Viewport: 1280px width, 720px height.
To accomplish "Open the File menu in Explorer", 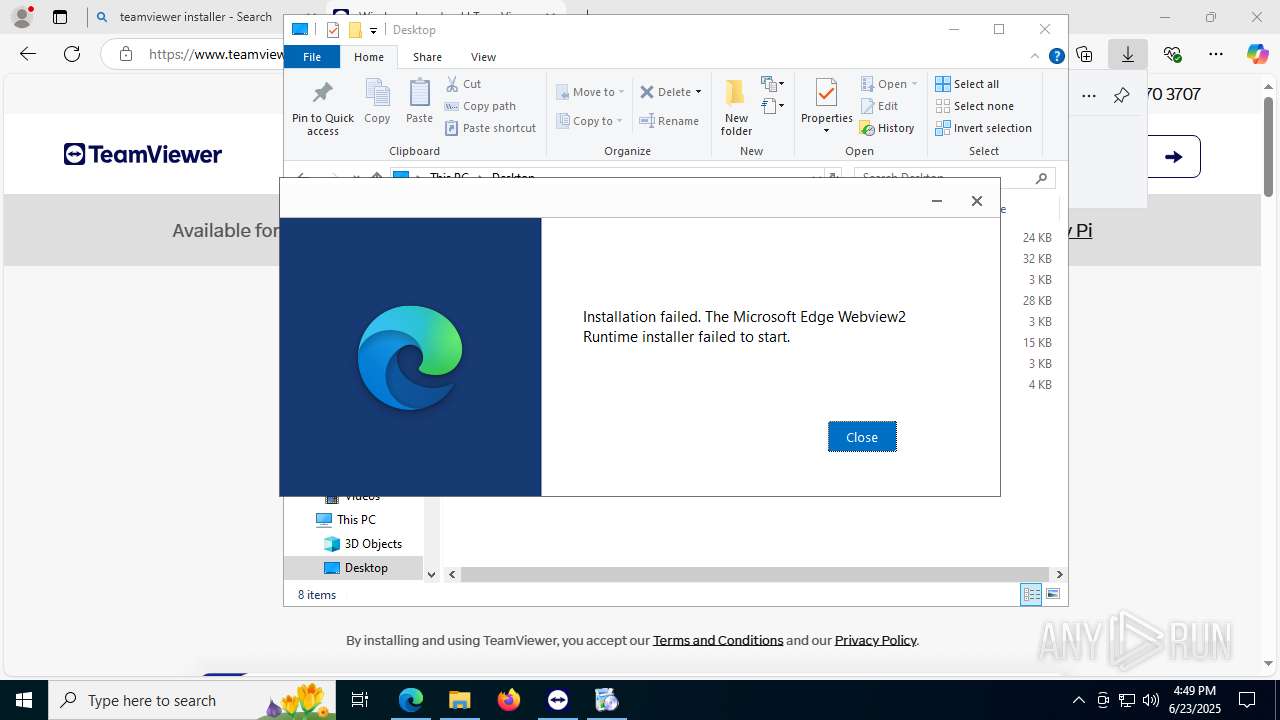I will coord(312,57).
